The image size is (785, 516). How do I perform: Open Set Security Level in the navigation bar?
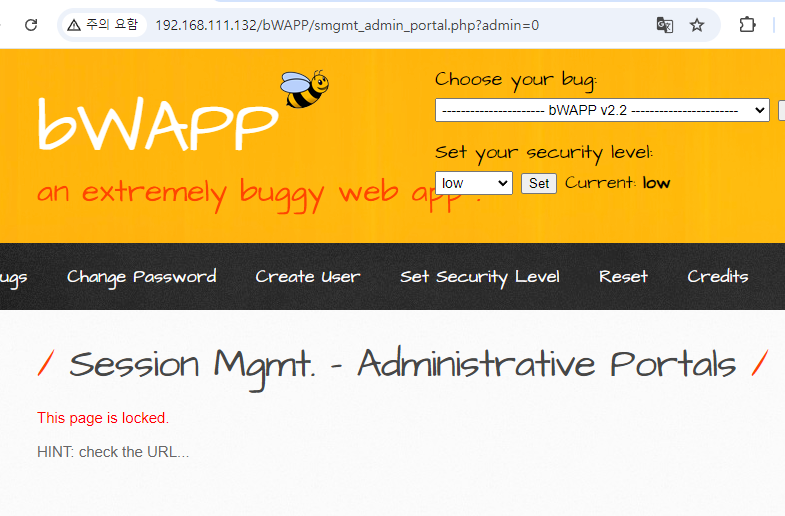(480, 277)
